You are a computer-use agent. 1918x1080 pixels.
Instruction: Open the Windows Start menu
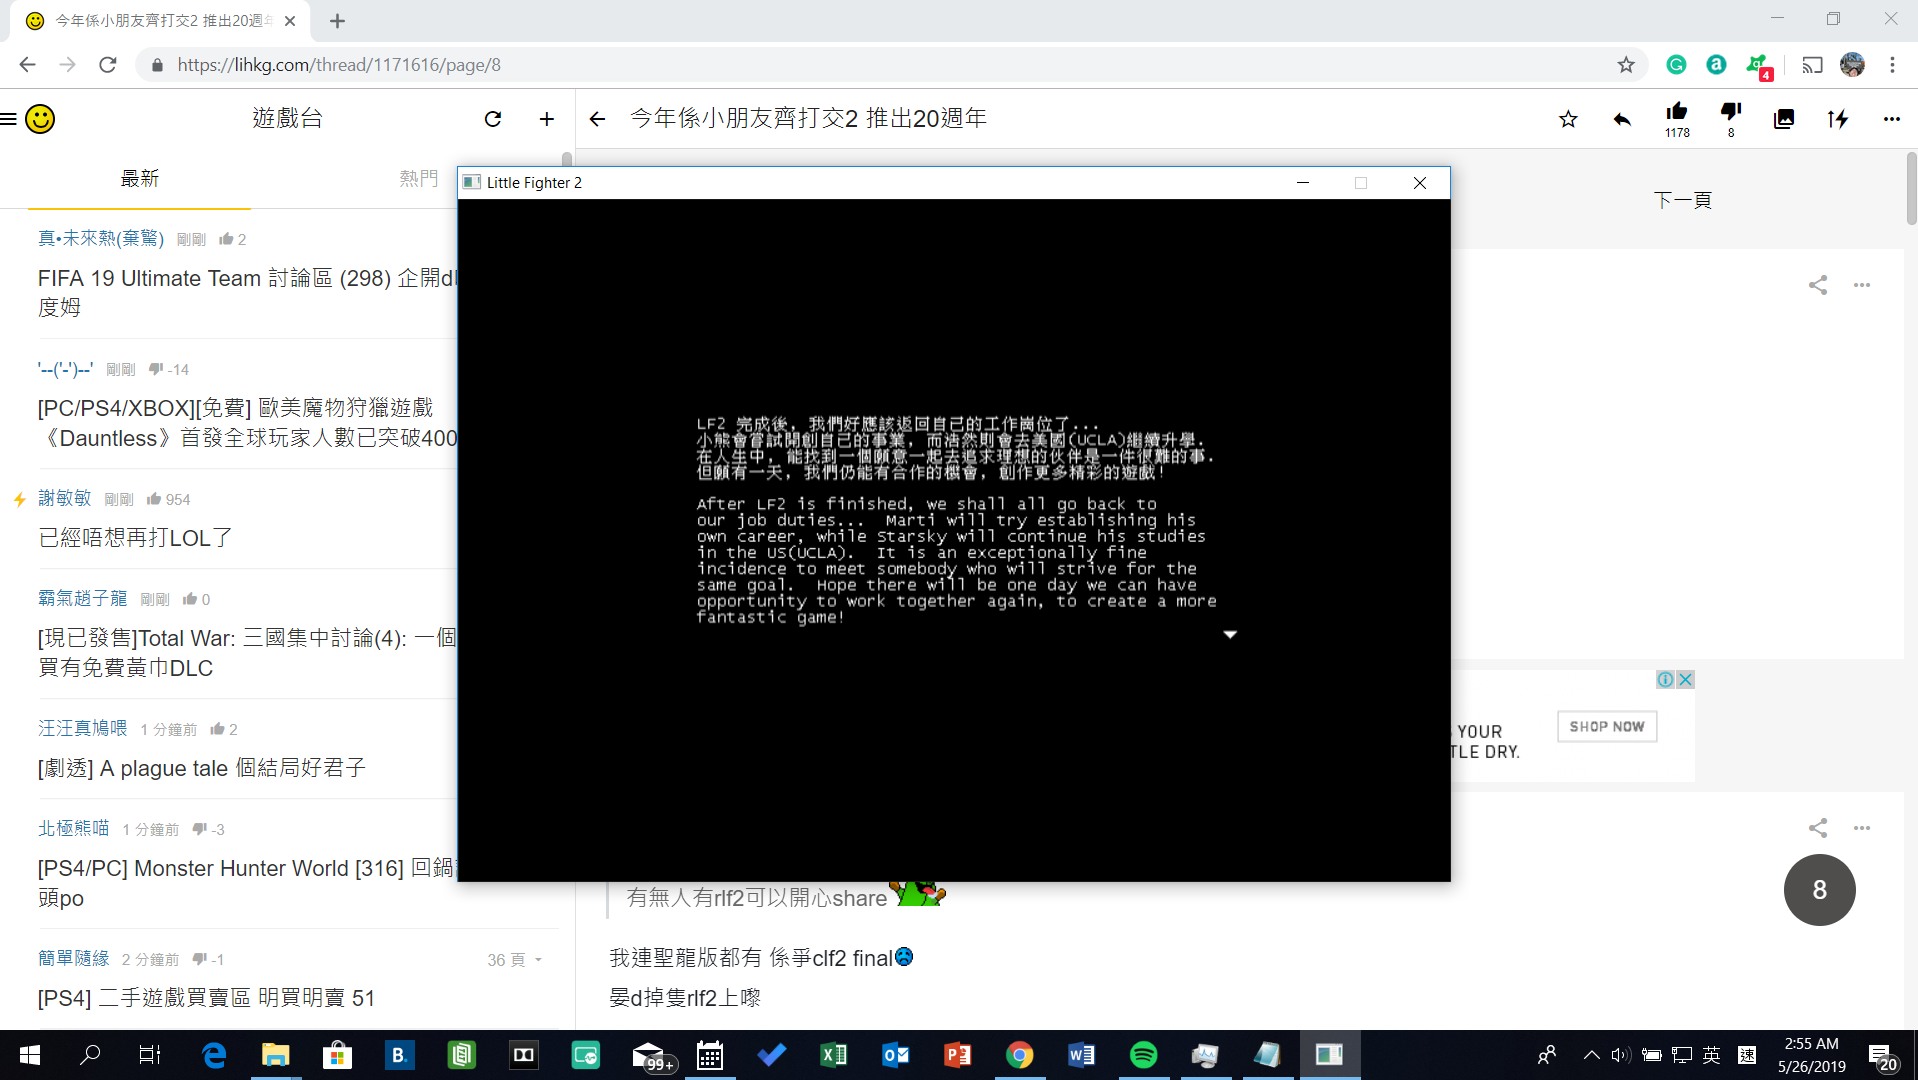[30, 1055]
